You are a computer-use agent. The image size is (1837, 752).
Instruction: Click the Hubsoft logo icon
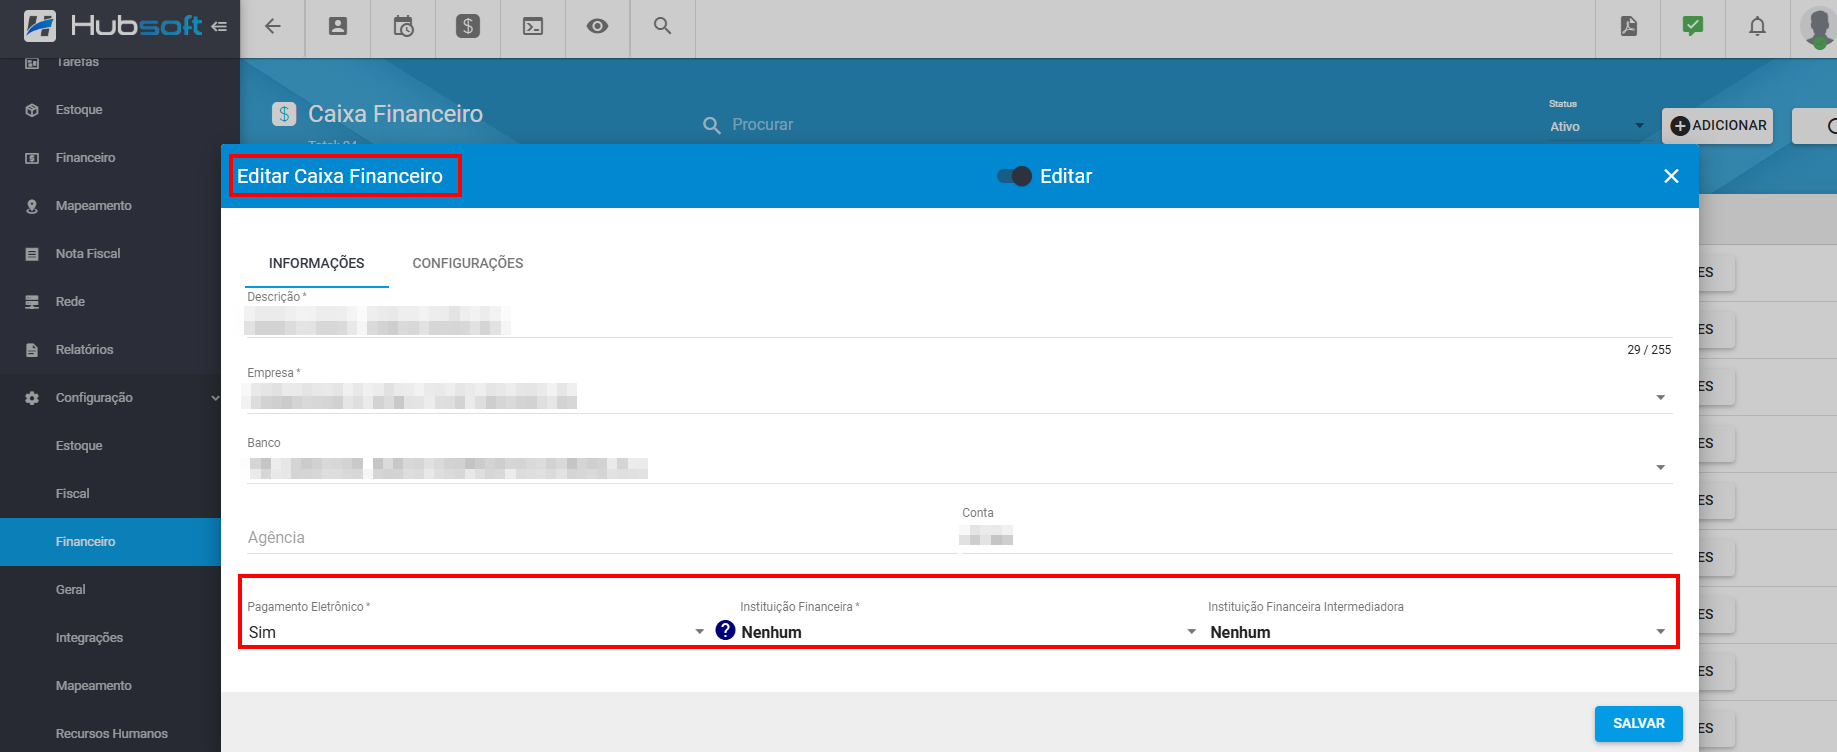40,26
